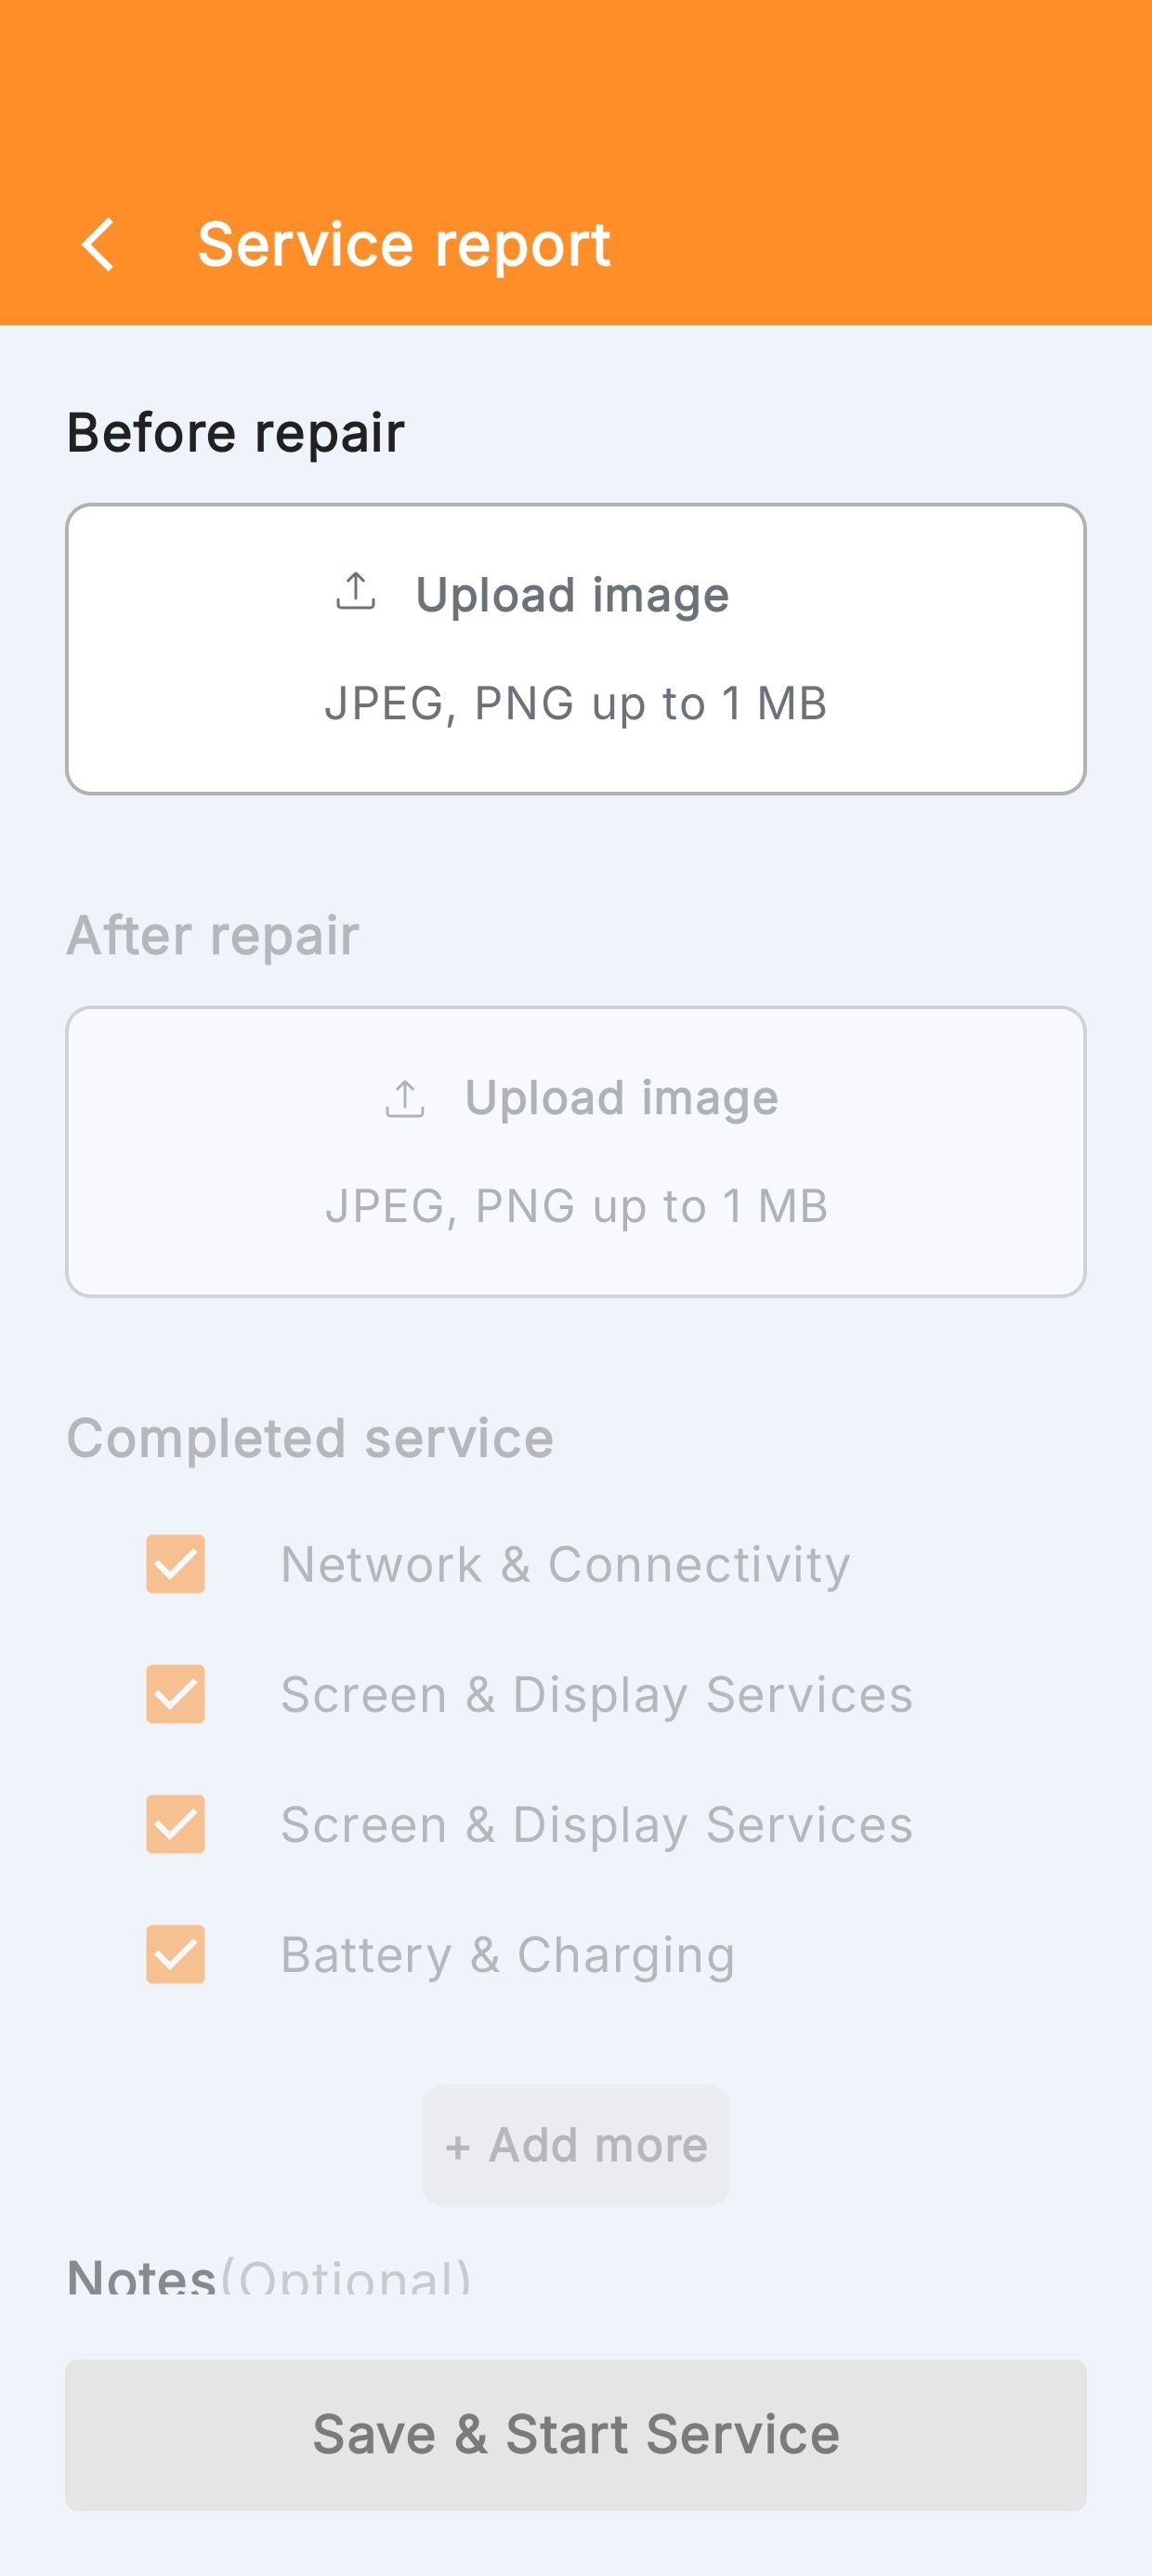
Task: Go back using the header arrow
Action: coord(98,245)
